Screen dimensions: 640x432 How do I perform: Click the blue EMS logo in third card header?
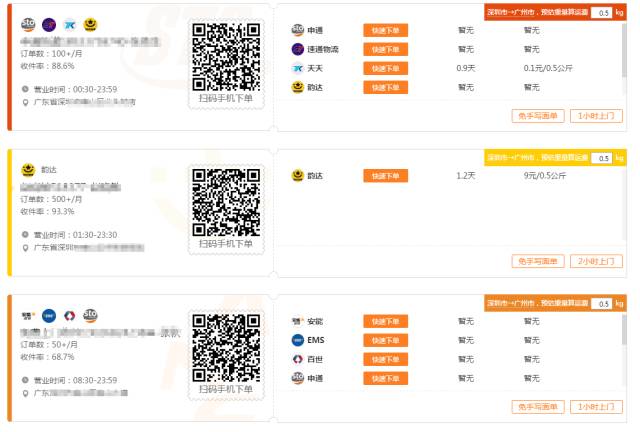49,315
